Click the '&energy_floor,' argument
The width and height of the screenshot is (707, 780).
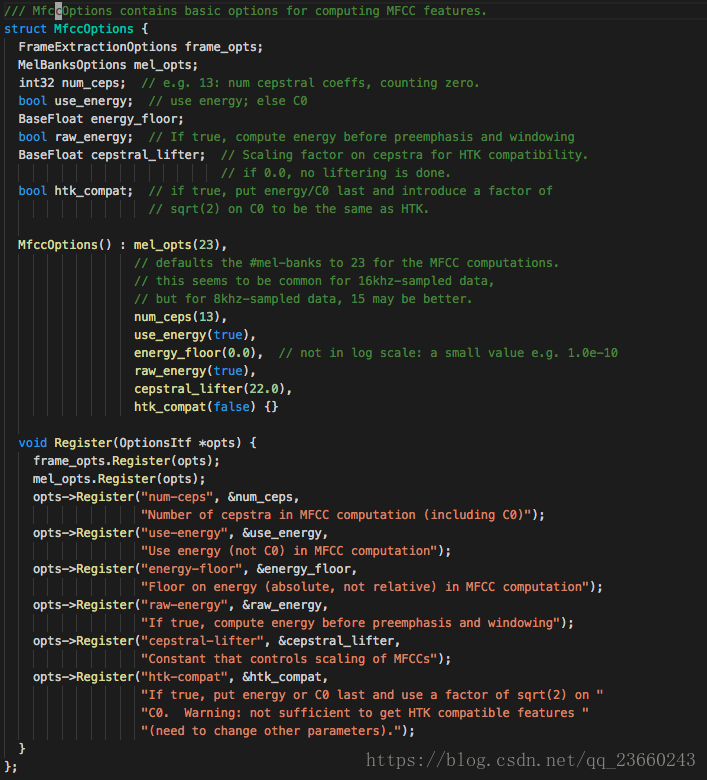pos(306,569)
